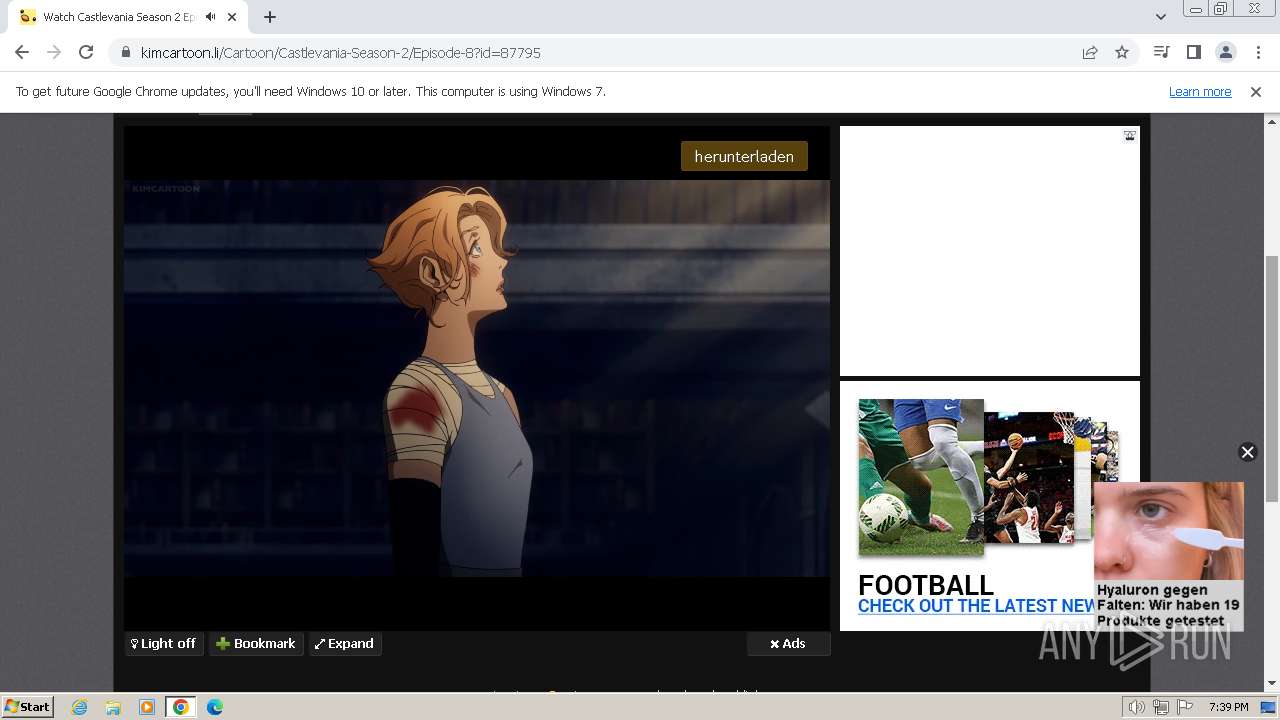Open Chrome profile menu
Viewport: 1280px width, 720px height.
point(1225,52)
